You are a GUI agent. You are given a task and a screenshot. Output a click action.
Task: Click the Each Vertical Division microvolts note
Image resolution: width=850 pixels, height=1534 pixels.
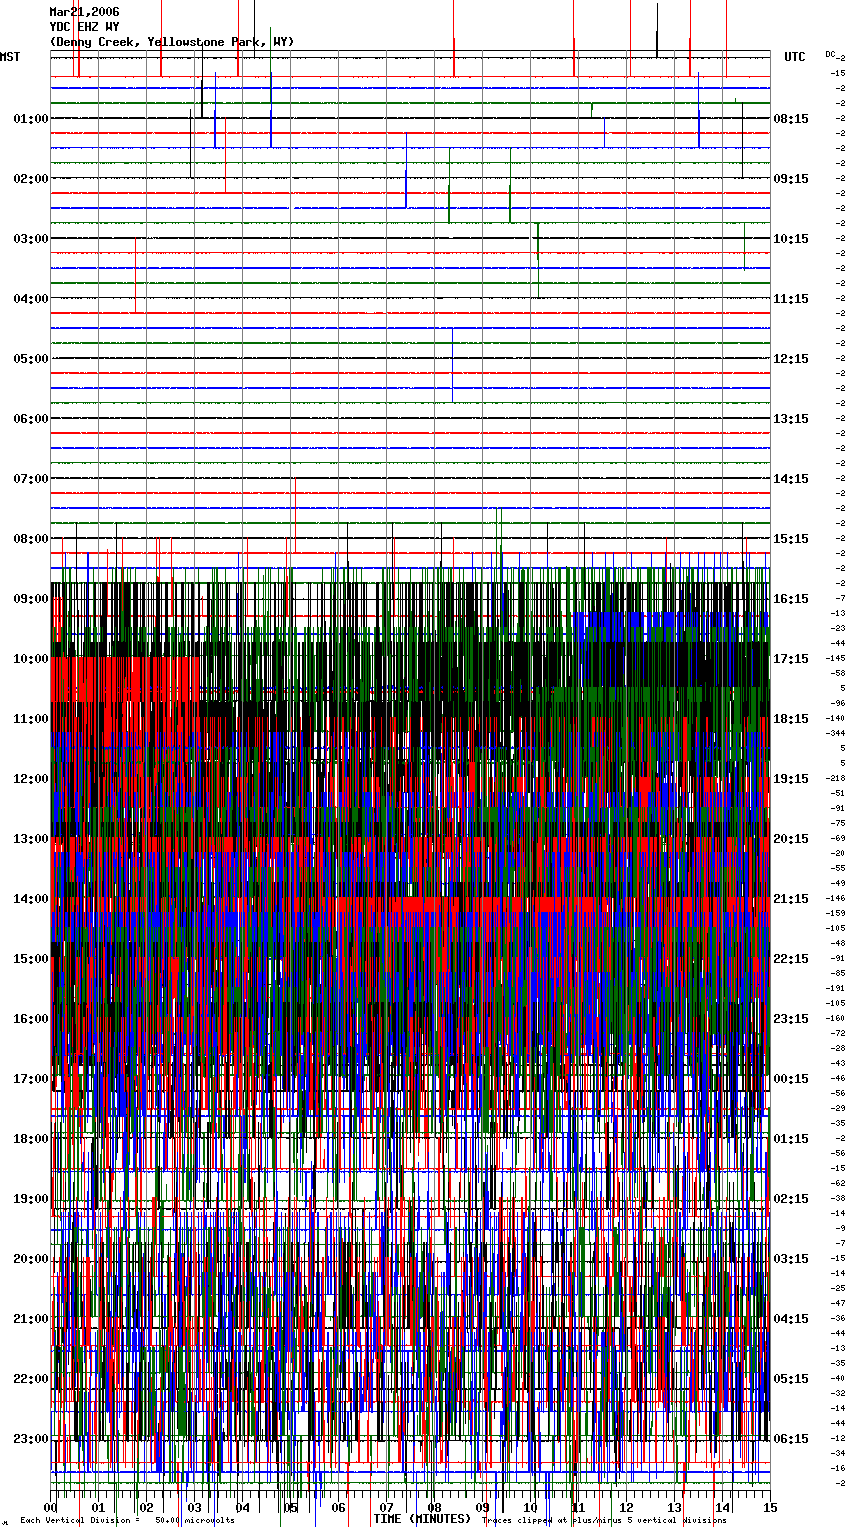point(127,1521)
